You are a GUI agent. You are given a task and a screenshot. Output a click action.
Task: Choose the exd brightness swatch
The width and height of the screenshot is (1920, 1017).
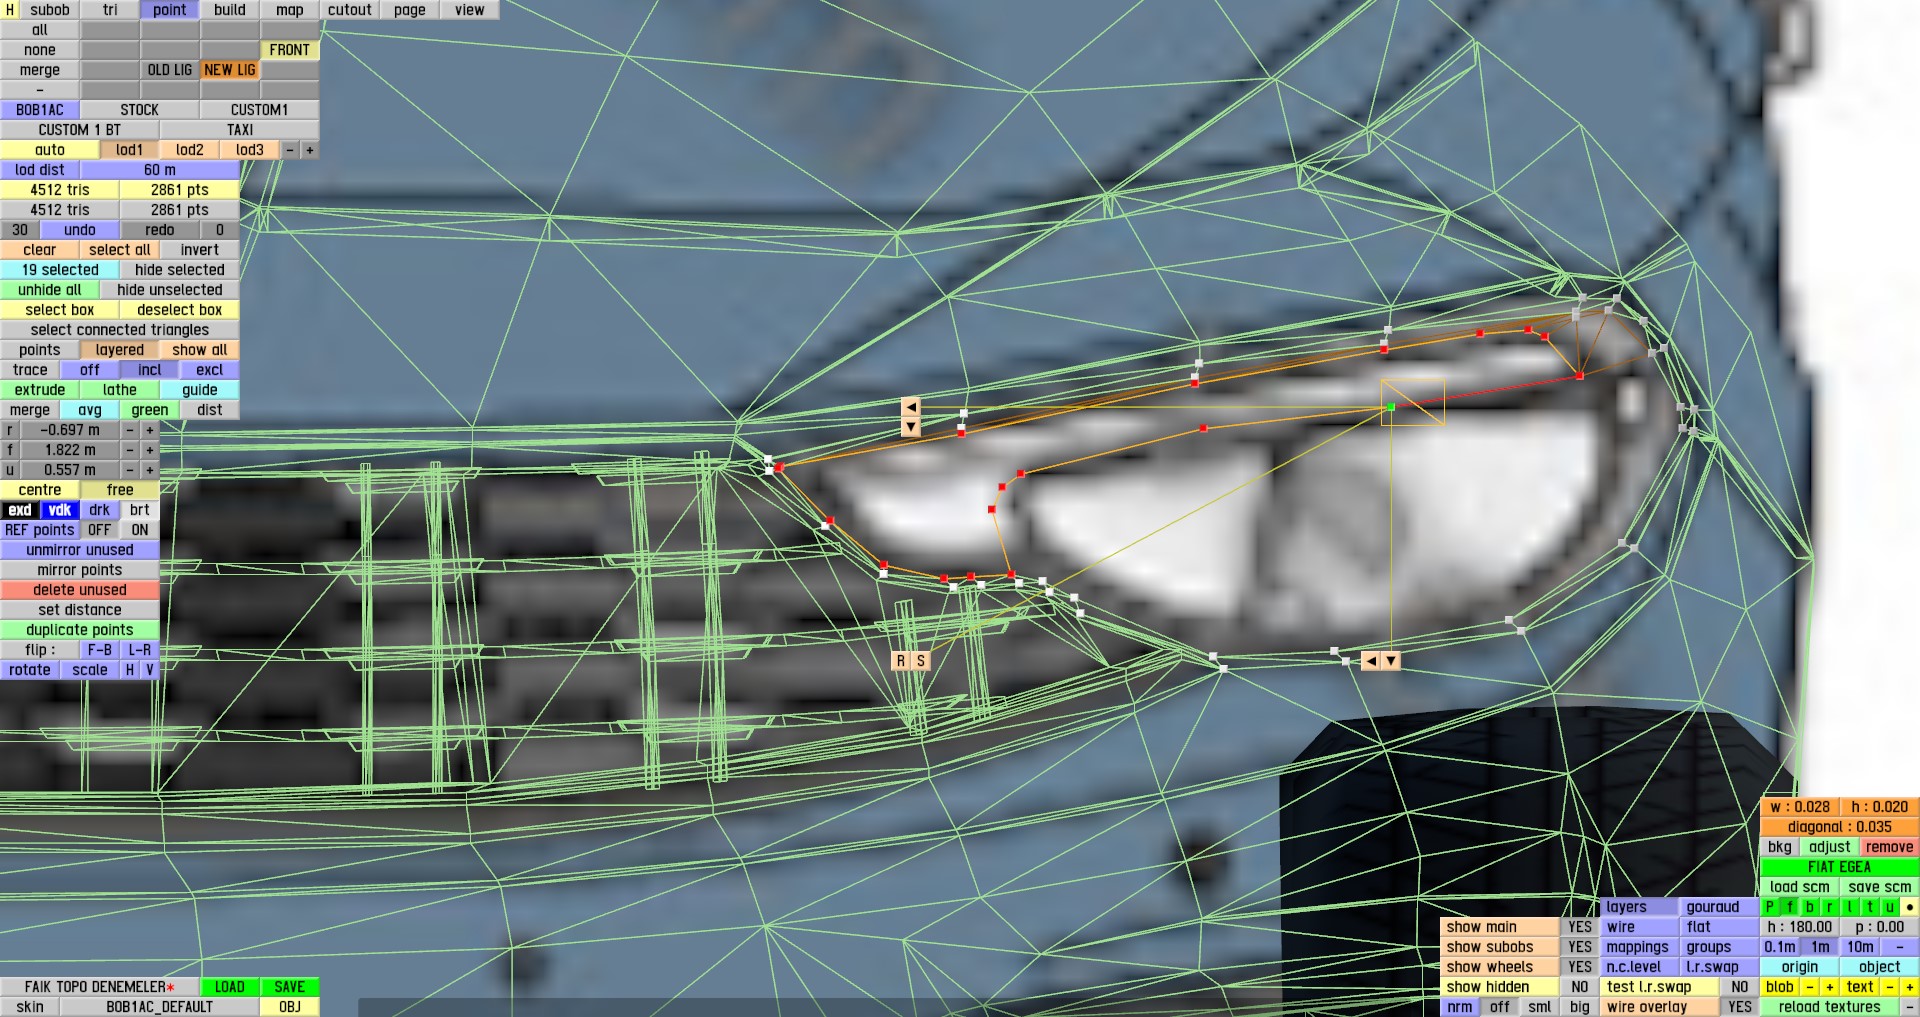point(20,510)
